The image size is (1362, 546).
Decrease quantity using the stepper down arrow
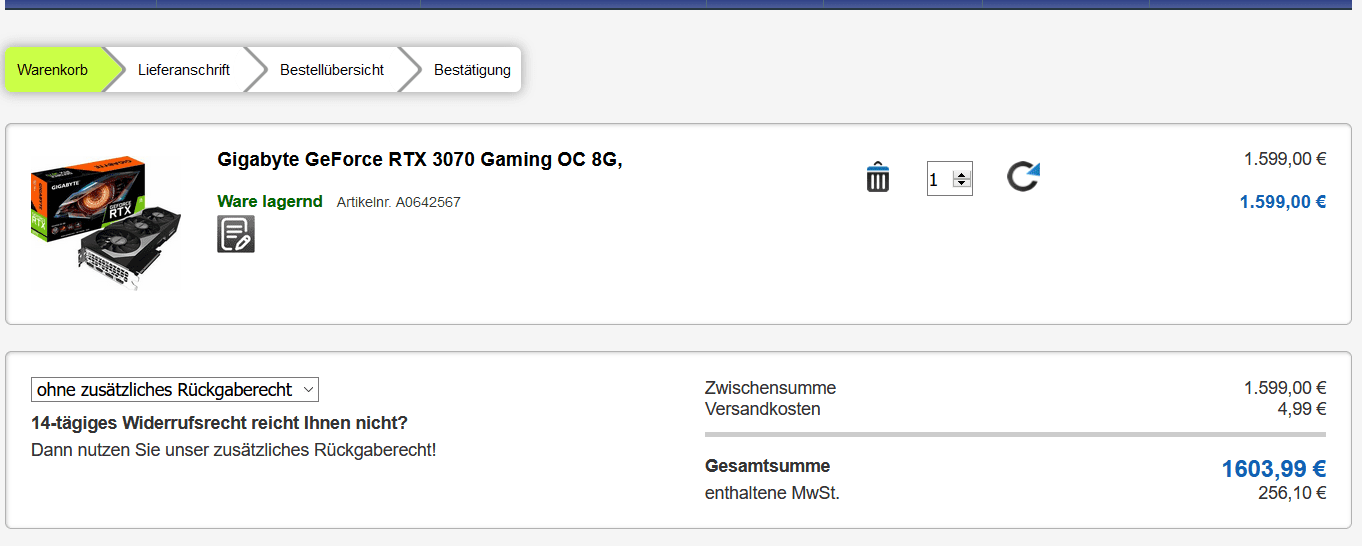click(x=962, y=184)
